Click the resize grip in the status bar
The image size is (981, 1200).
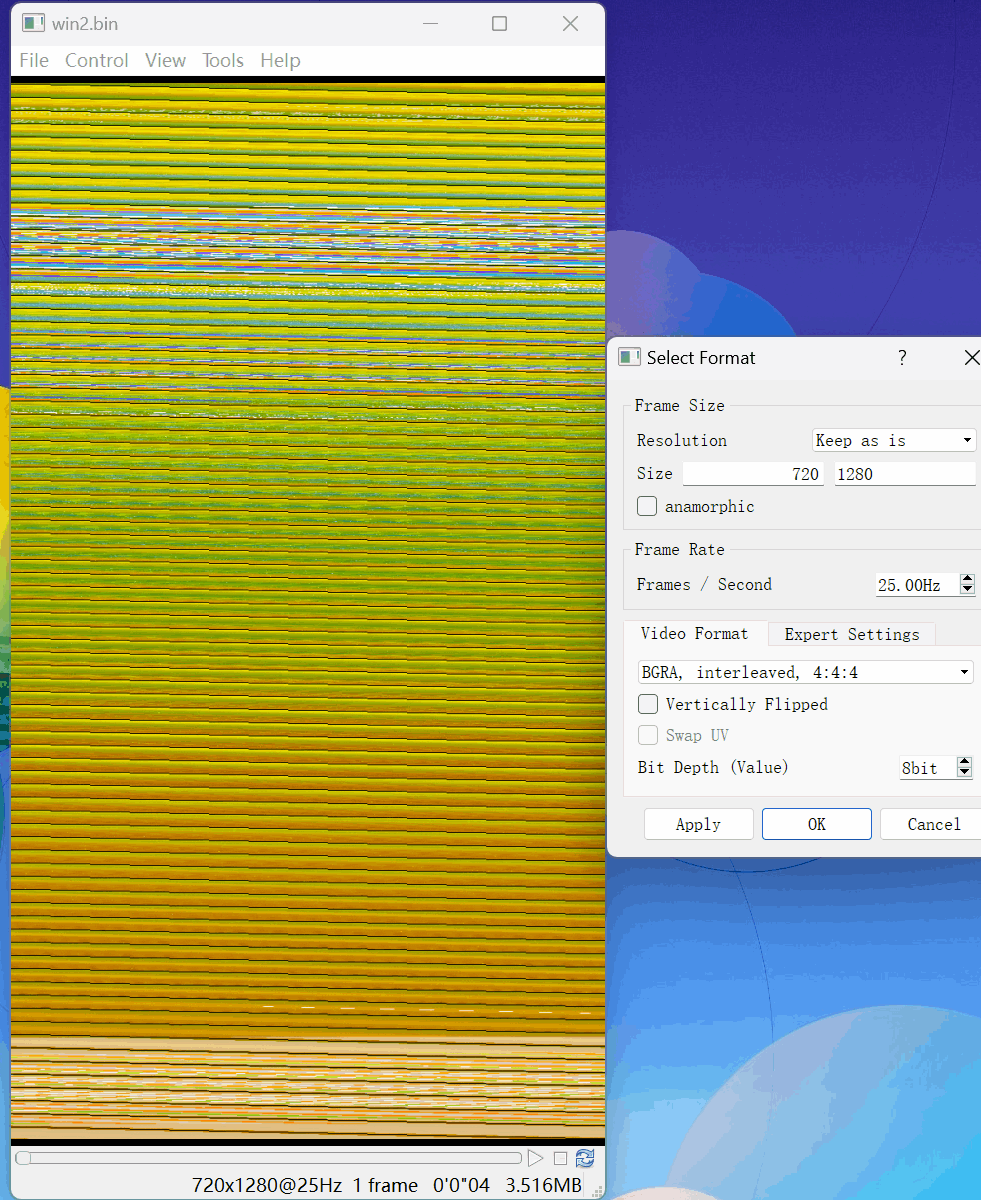pos(598,1190)
